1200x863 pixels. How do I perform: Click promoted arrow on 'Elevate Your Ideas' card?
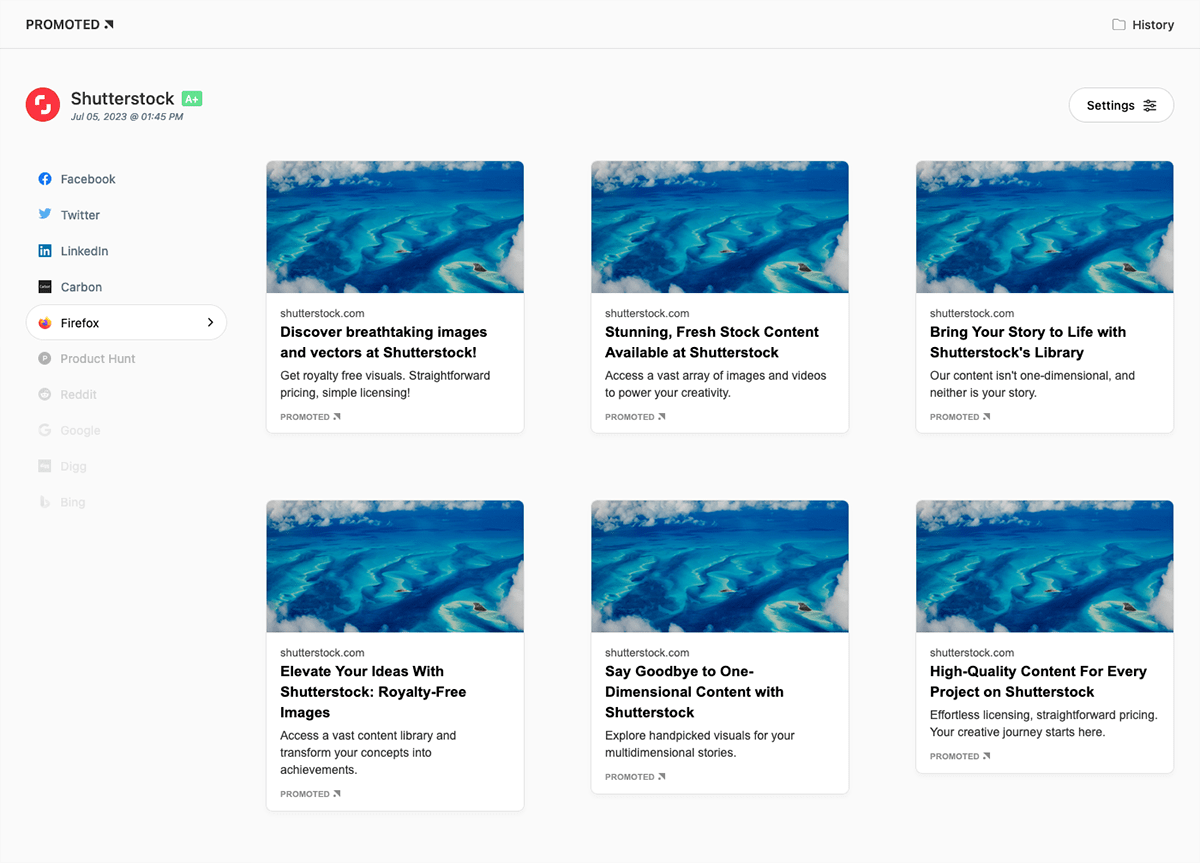click(337, 794)
